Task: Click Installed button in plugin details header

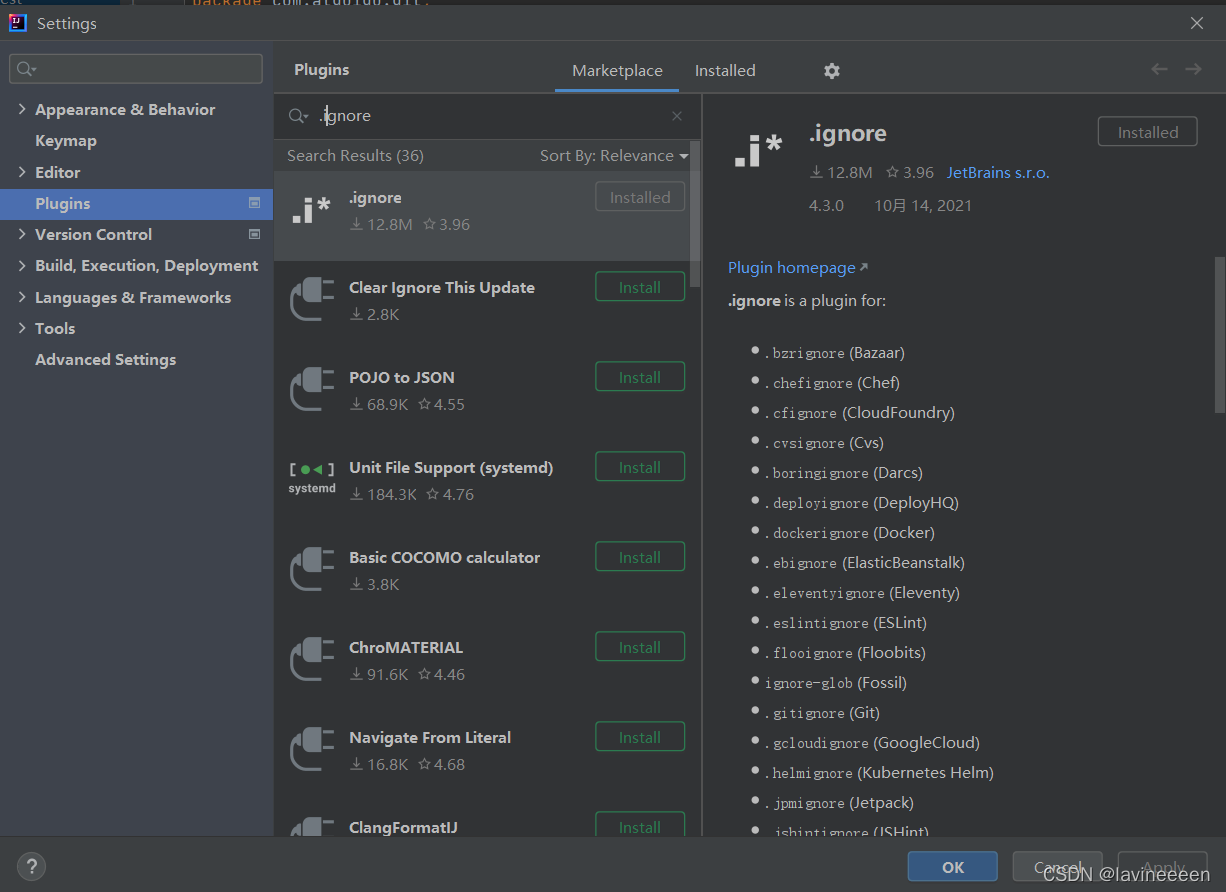Action: 1147,132
